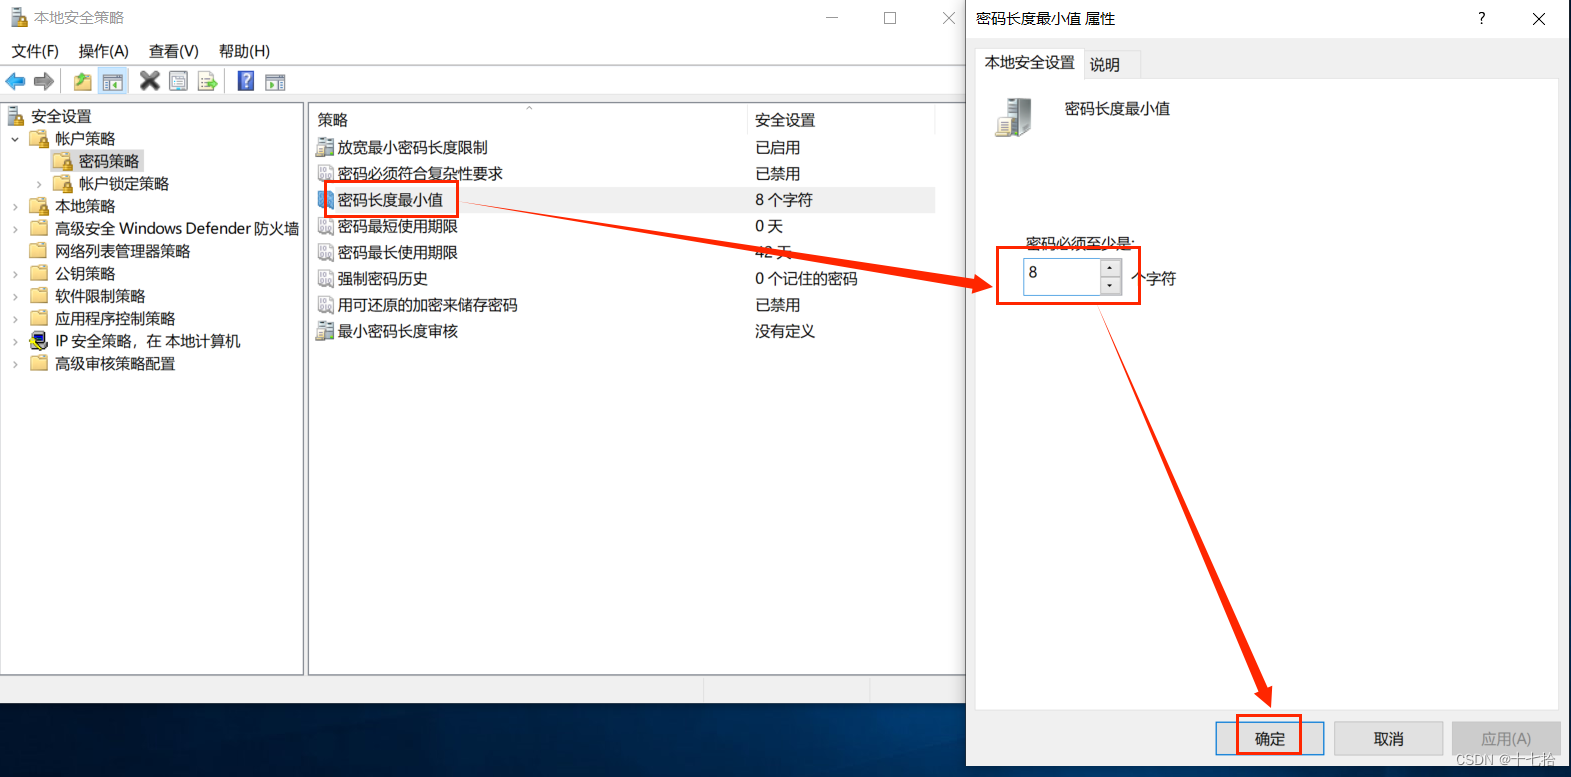
Task: Click the Delete X toolbar icon
Action: [x=150, y=81]
